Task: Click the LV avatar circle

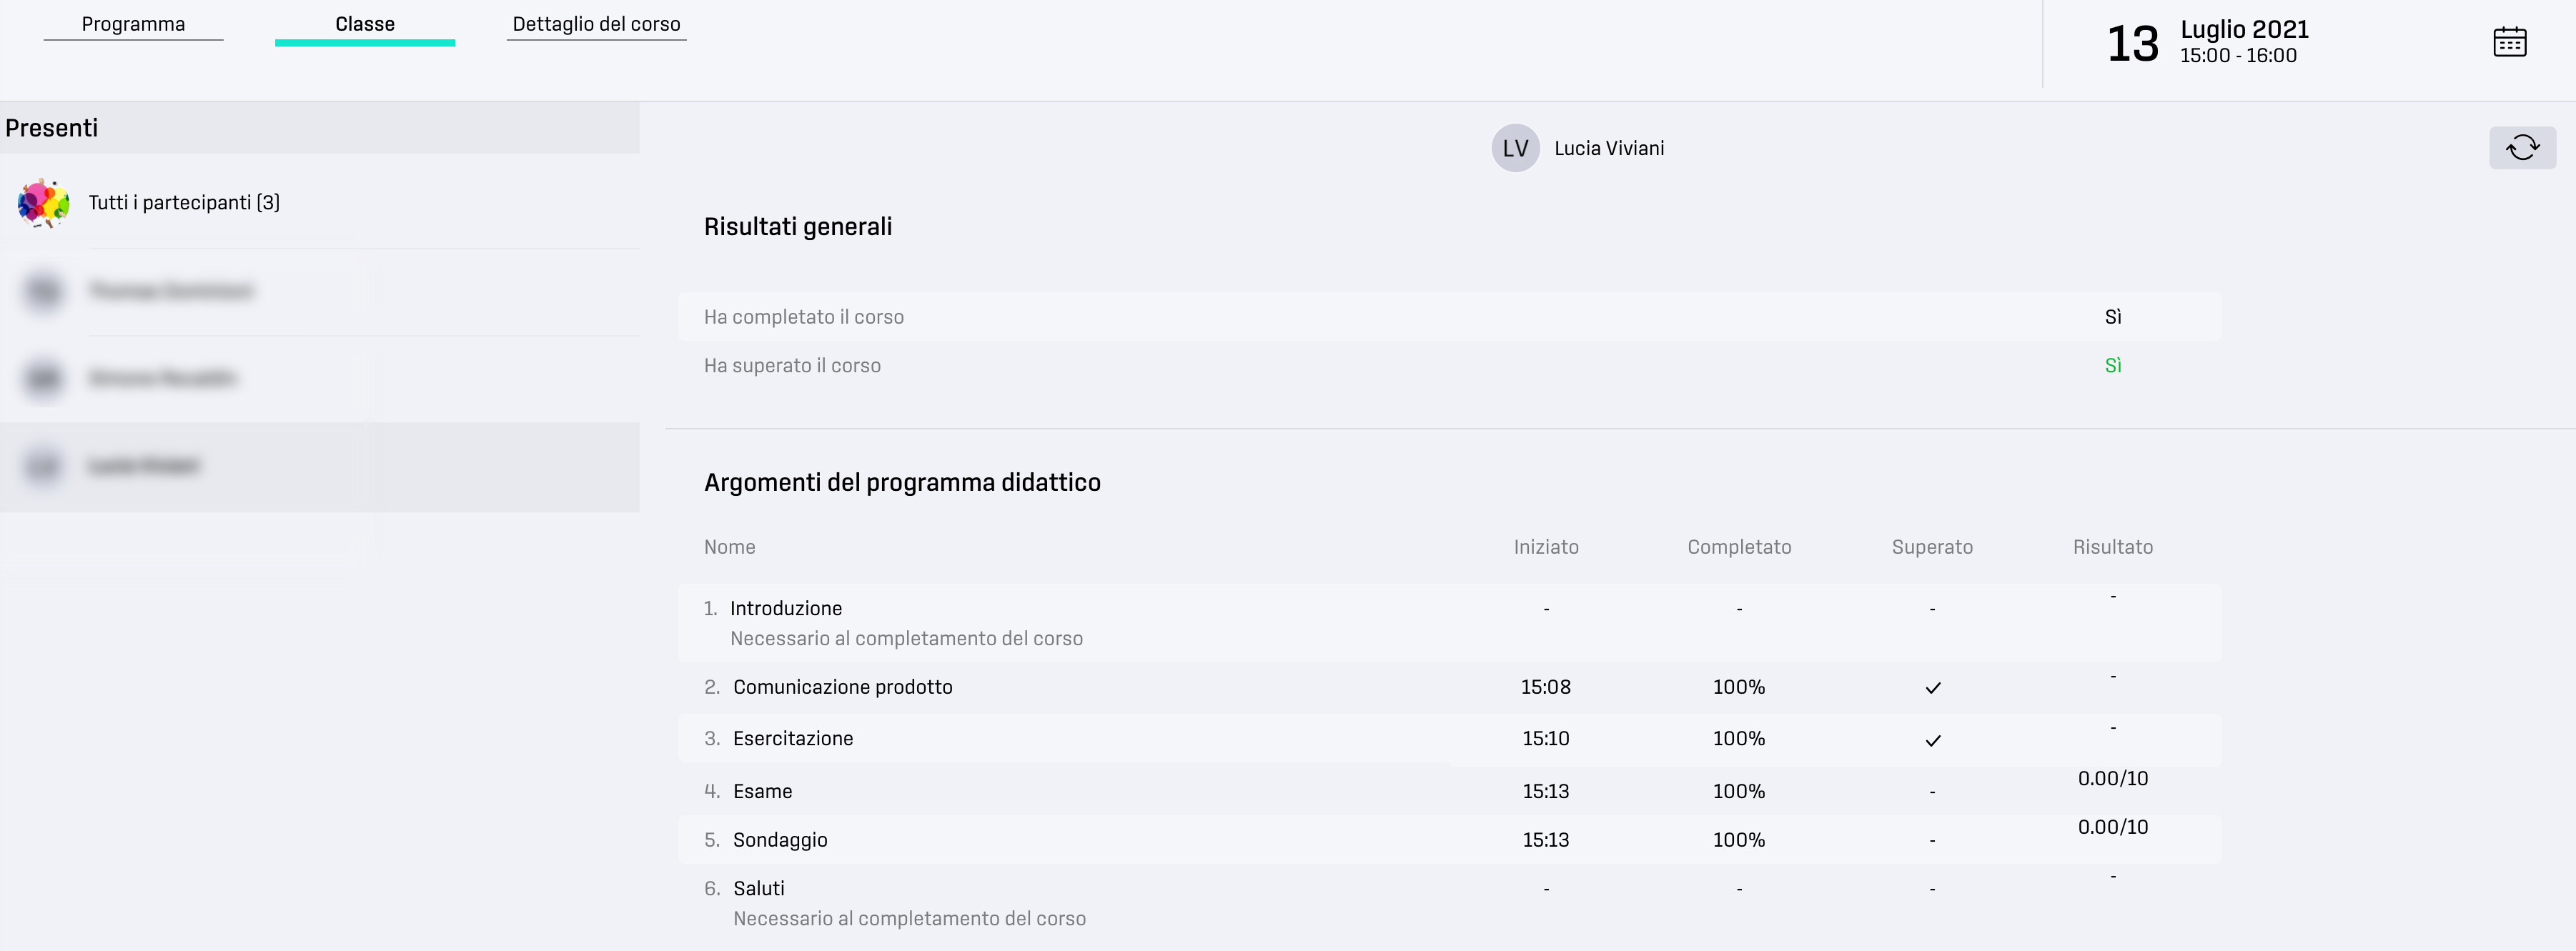Action: 1515,148
